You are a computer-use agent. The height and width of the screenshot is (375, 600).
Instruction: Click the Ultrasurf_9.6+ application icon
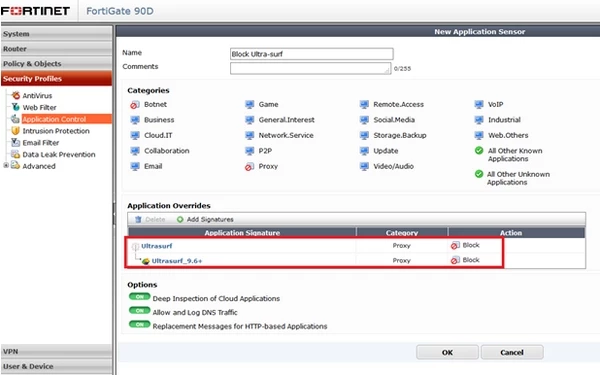click(145, 261)
